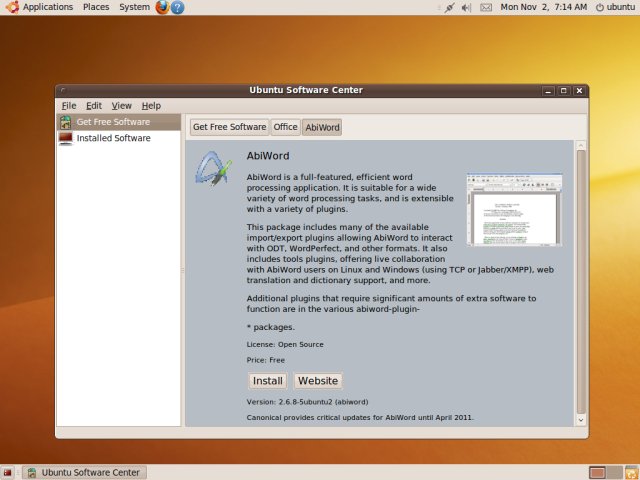Click the date and time clock

tap(544, 7)
